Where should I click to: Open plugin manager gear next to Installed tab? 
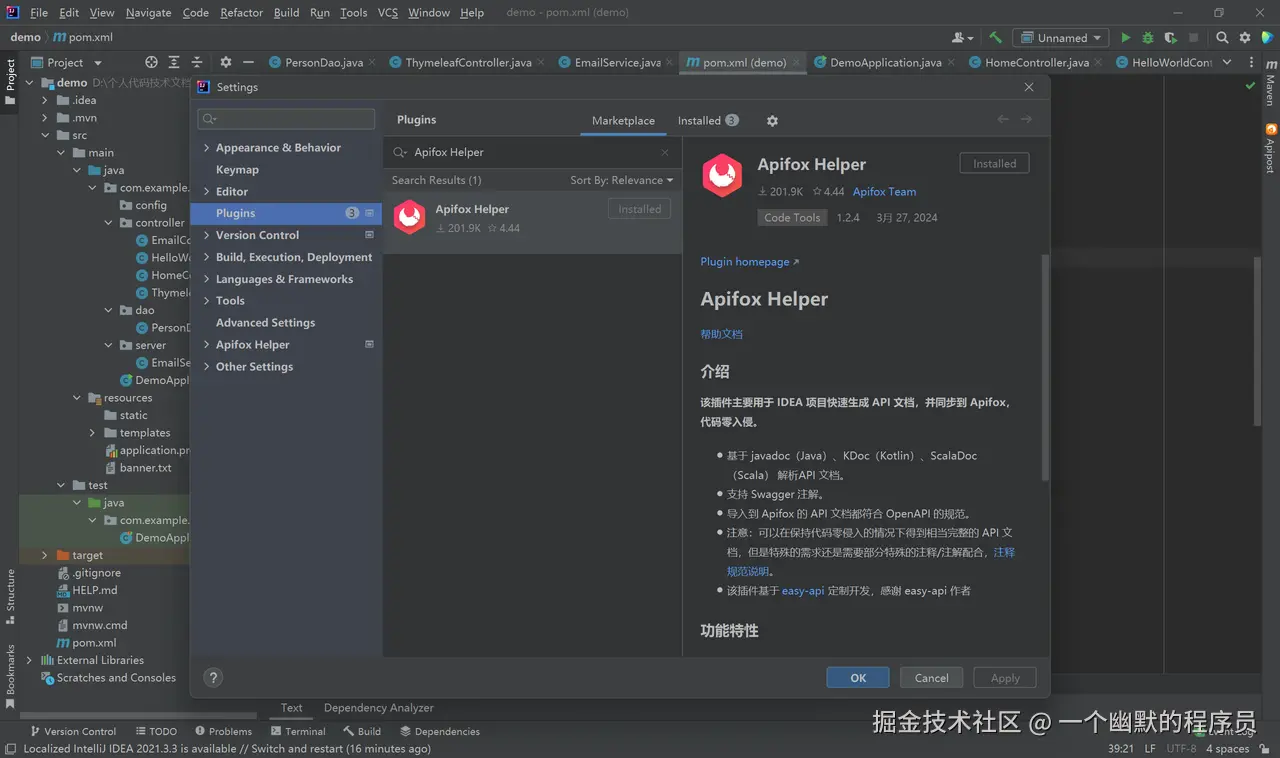pyautogui.click(x=772, y=120)
